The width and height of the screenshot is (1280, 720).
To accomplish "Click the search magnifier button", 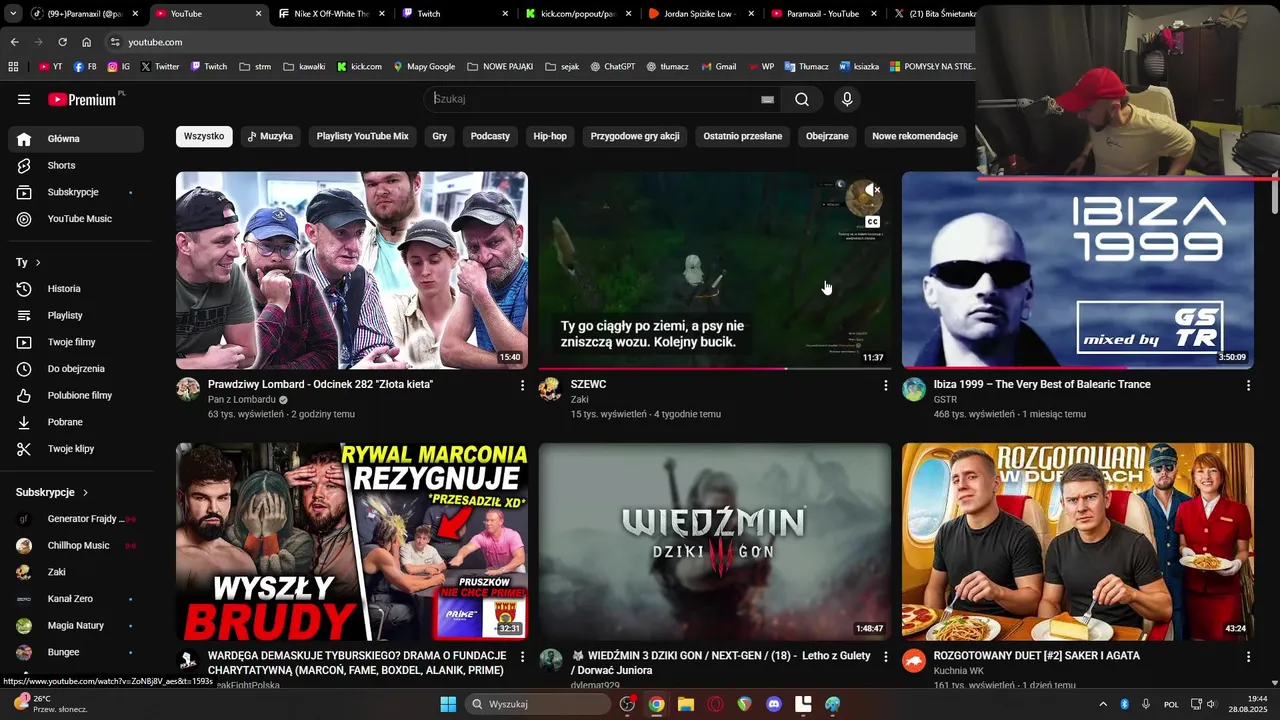I will pos(802,99).
